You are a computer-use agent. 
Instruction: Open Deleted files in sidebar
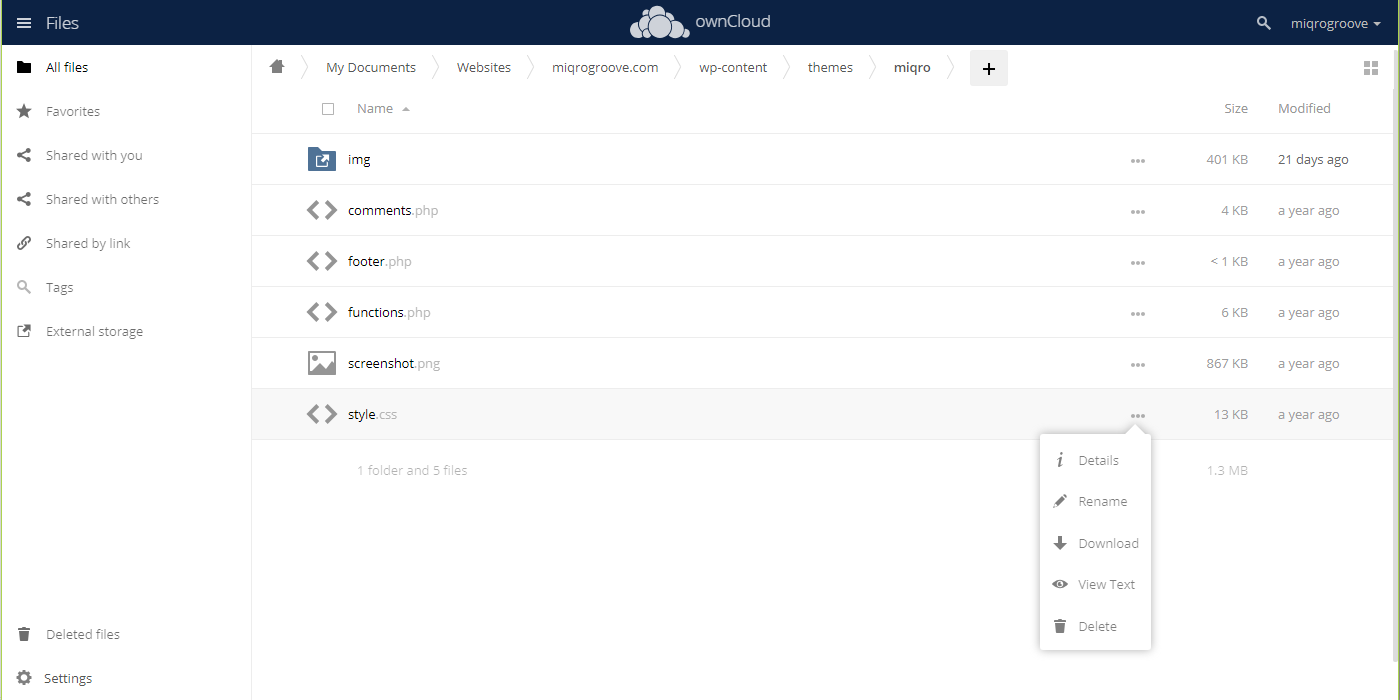coord(125,634)
